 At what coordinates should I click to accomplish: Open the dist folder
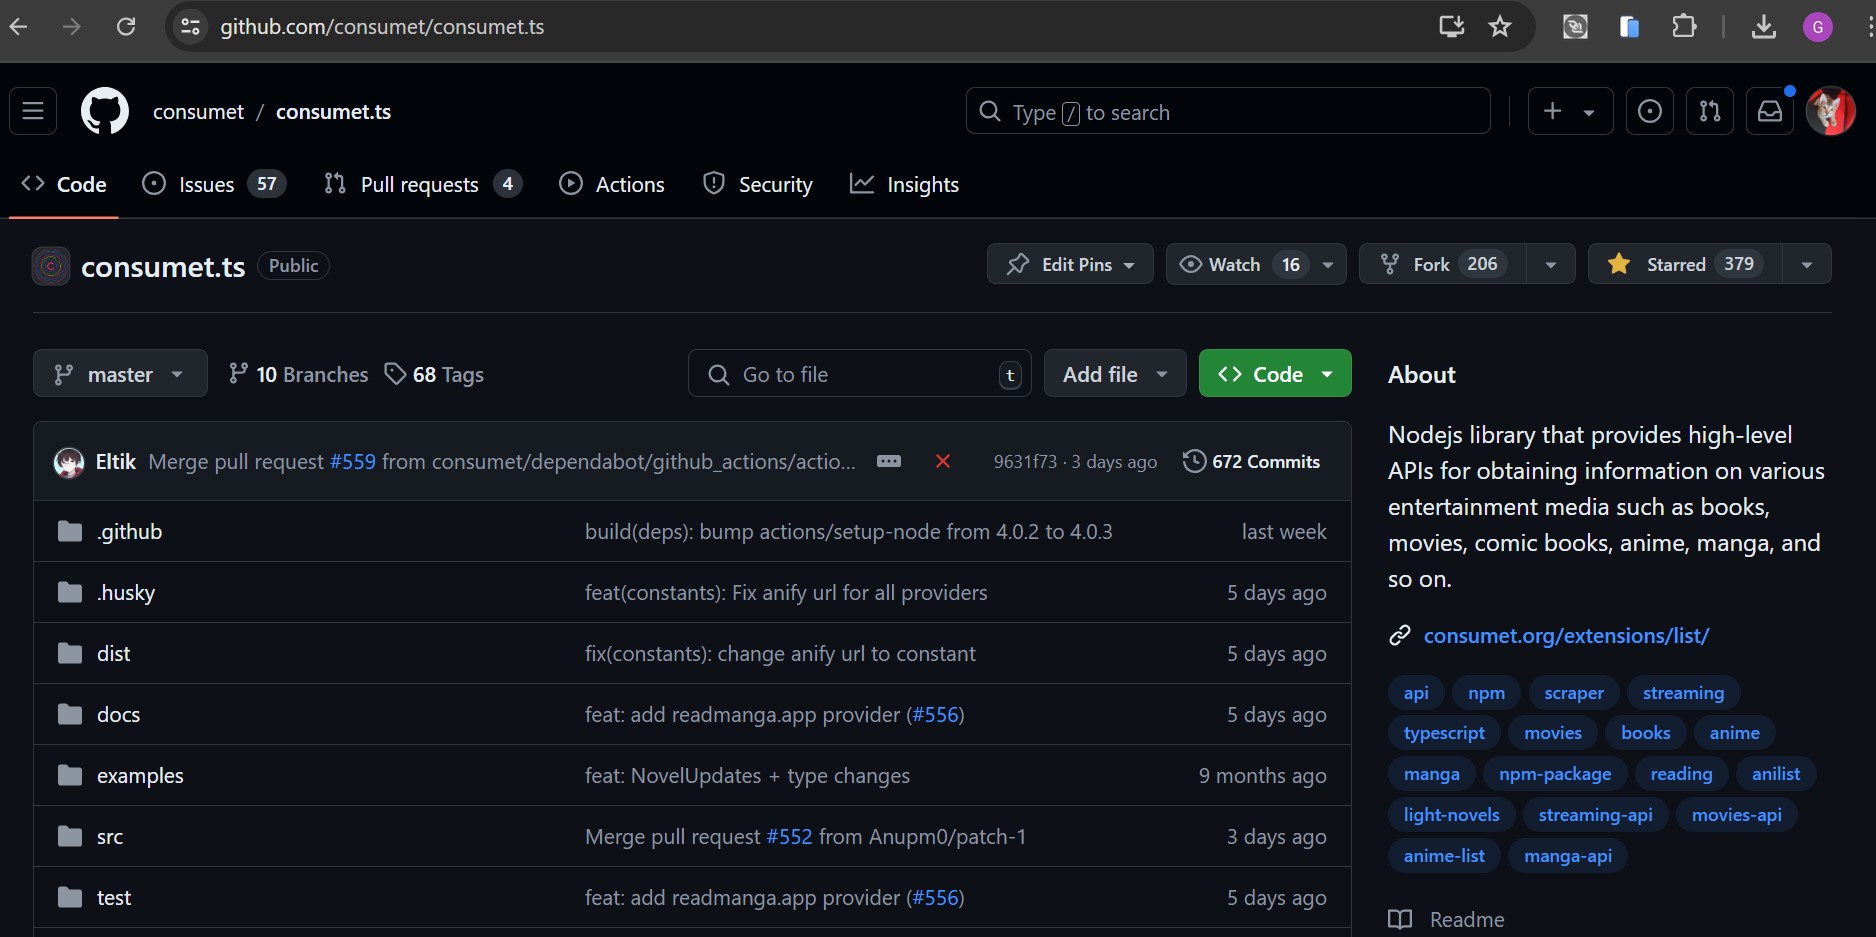click(113, 654)
